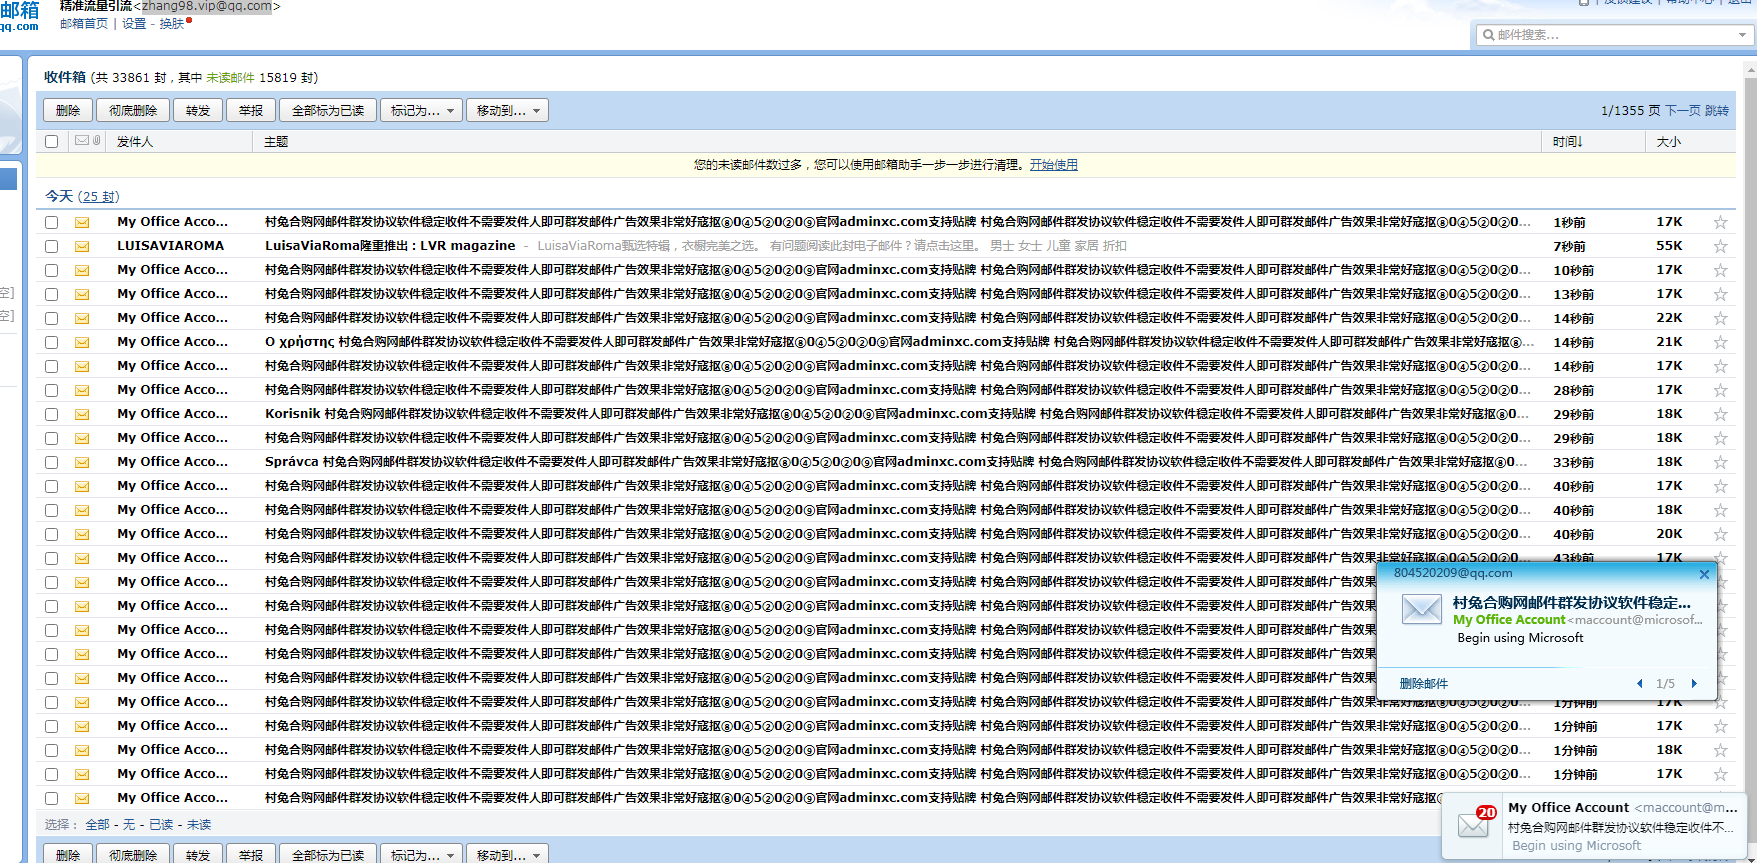Select 无 in the selection filter
Image resolution: width=1757 pixels, height=863 pixels.
click(x=129, y=825)
